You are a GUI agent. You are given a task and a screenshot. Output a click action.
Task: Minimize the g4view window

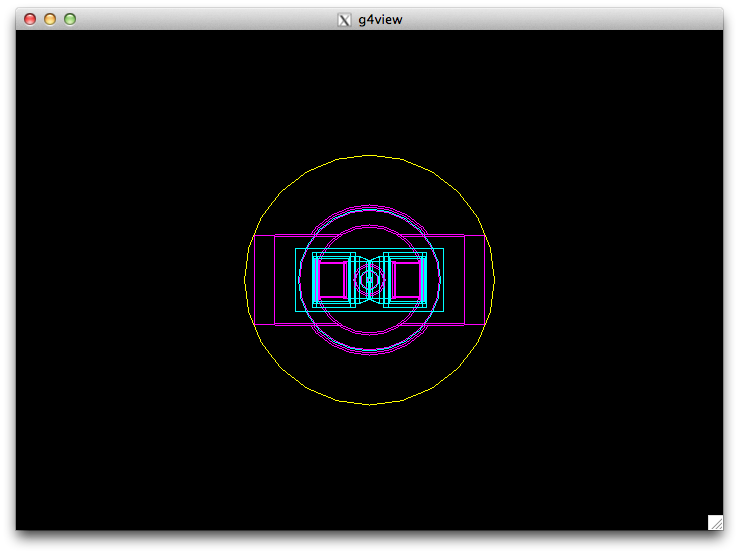tap(50, 19)
